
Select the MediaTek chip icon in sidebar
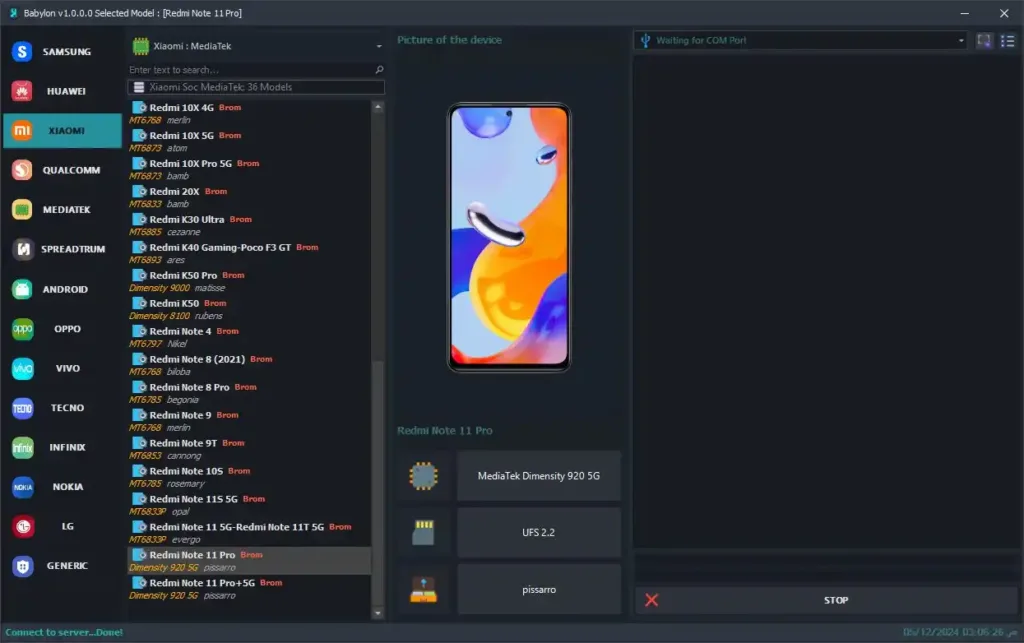pos(22,210)
